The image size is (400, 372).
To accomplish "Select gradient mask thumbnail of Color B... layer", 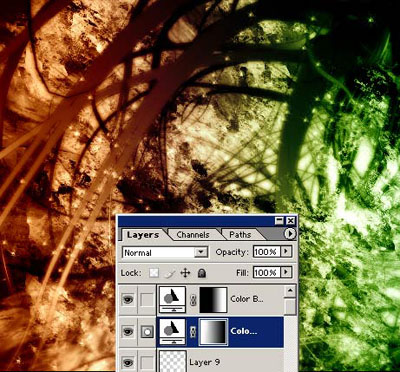I will coord(213,300).
